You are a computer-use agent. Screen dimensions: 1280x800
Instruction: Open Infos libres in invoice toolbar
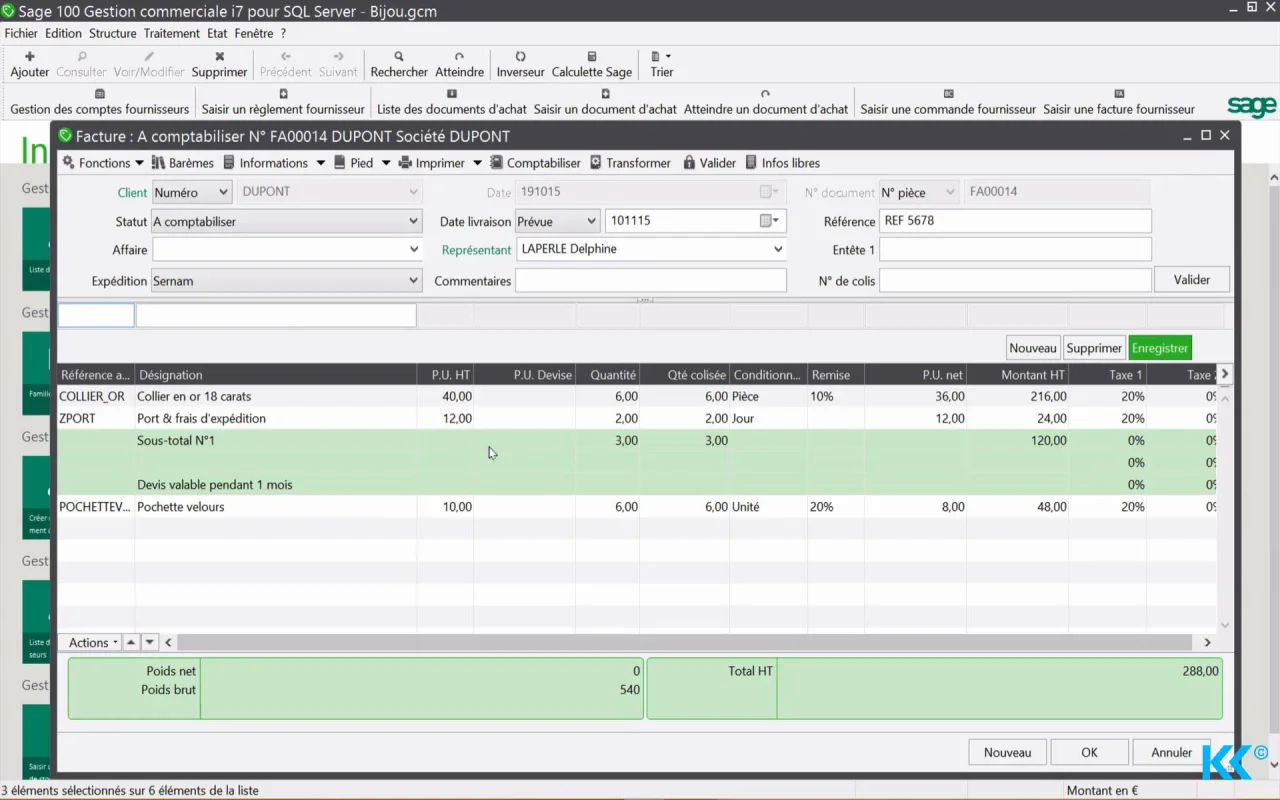[783, 163]
